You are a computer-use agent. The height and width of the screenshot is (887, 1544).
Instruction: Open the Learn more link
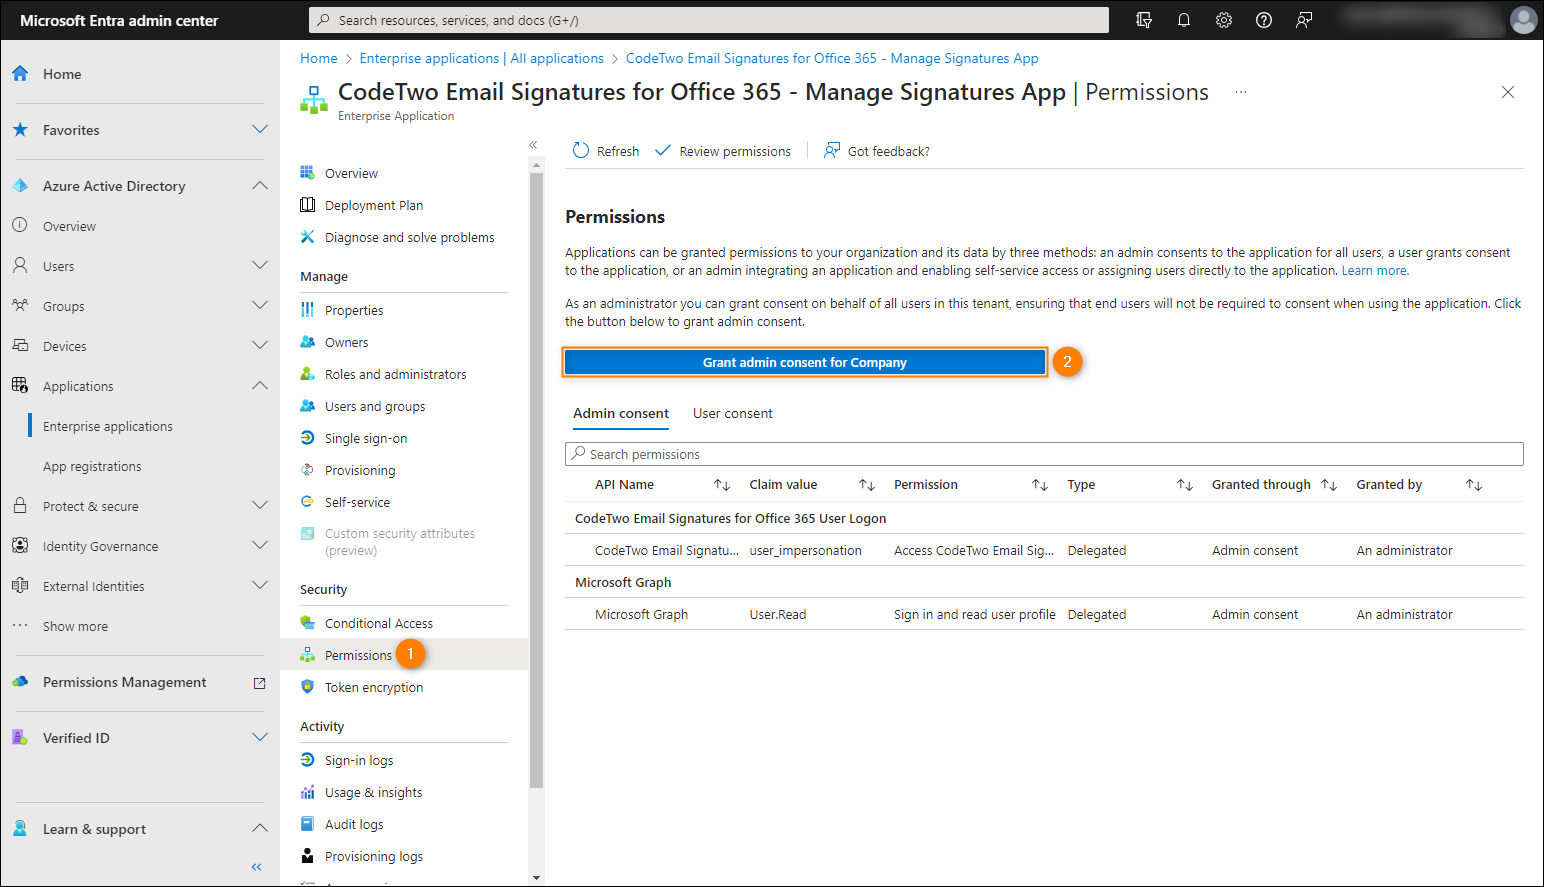tap(1375, 271)
